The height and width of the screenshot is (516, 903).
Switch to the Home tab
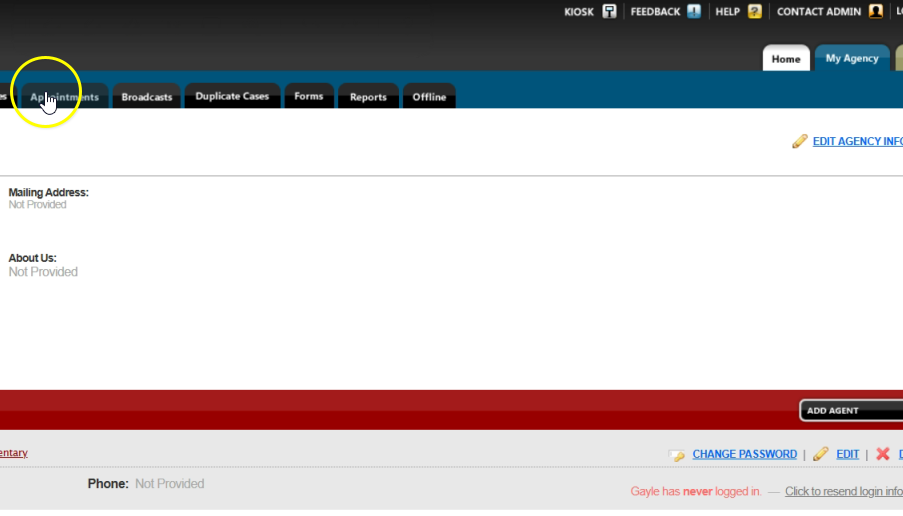tap(785, 59)
